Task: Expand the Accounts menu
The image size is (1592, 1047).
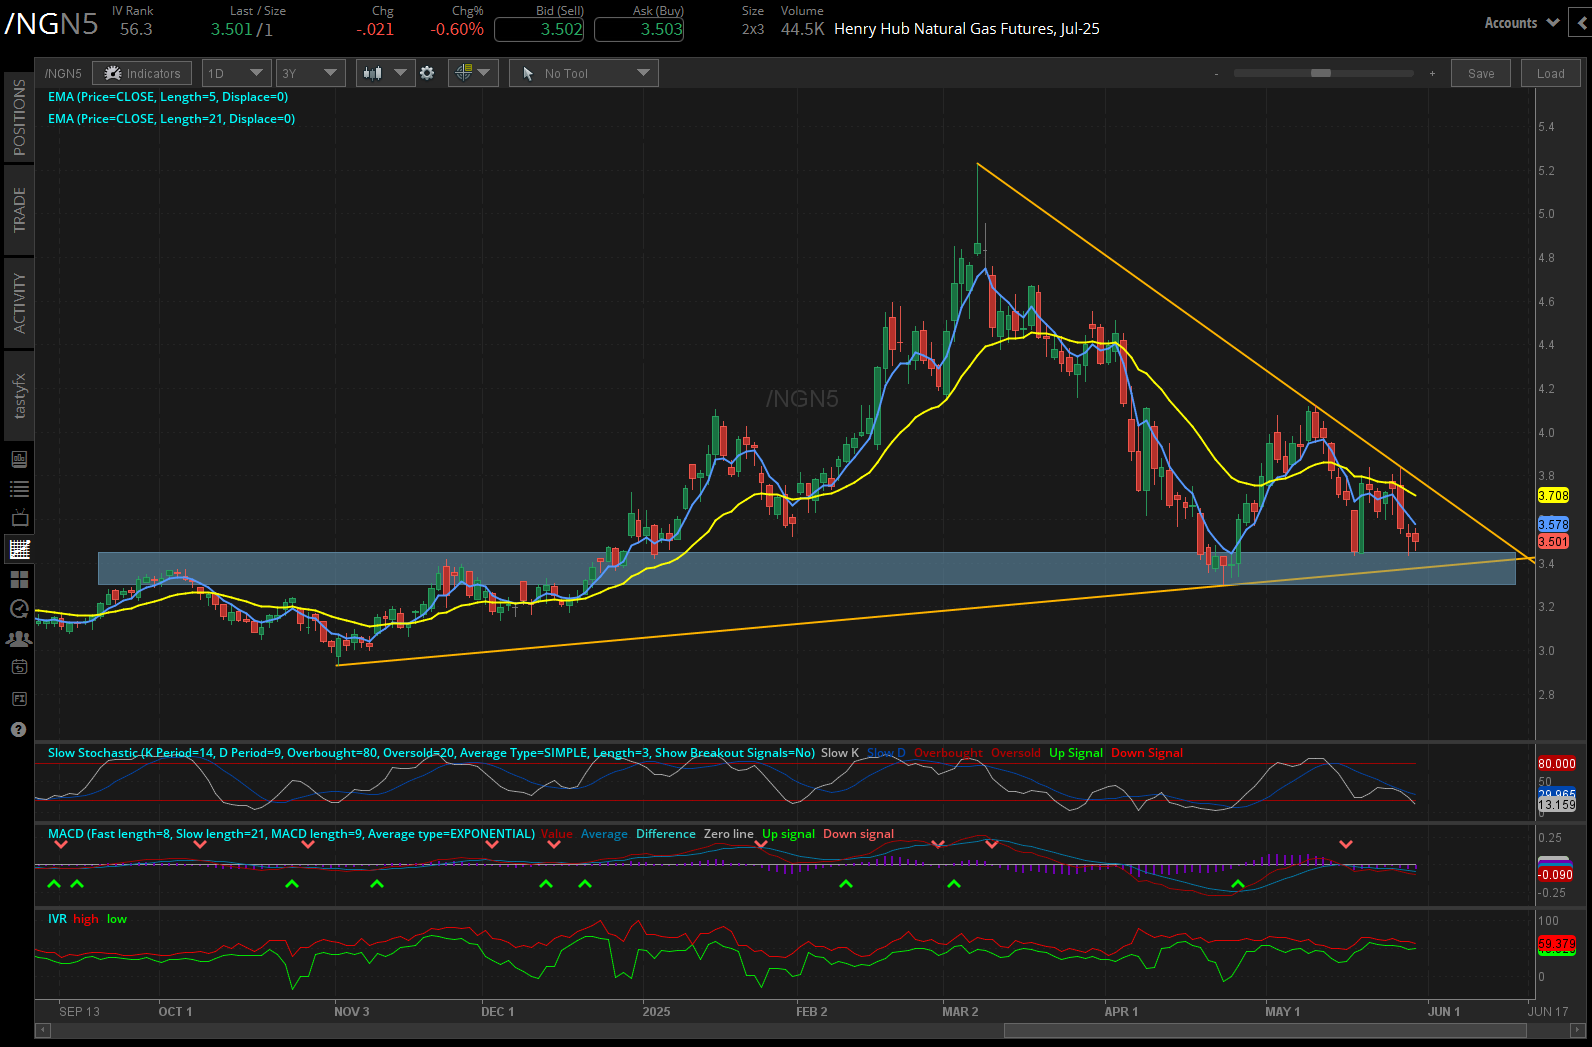Action: [x=1521, y=23]
